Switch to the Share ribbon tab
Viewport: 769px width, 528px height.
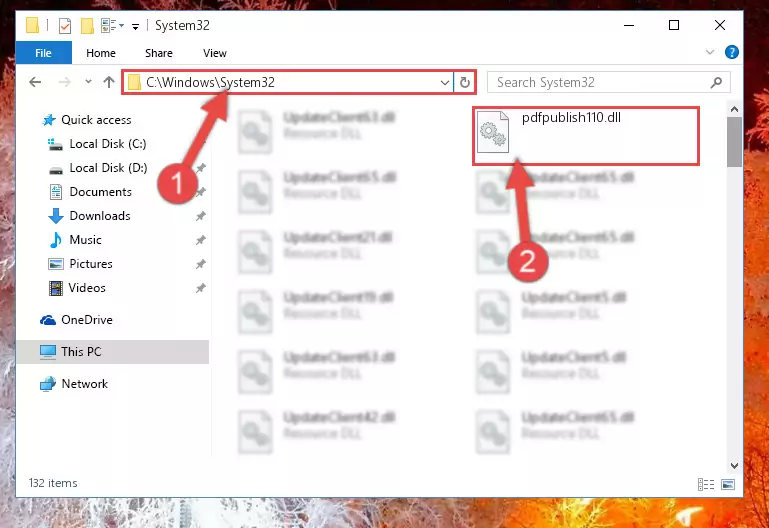[159, 53]
